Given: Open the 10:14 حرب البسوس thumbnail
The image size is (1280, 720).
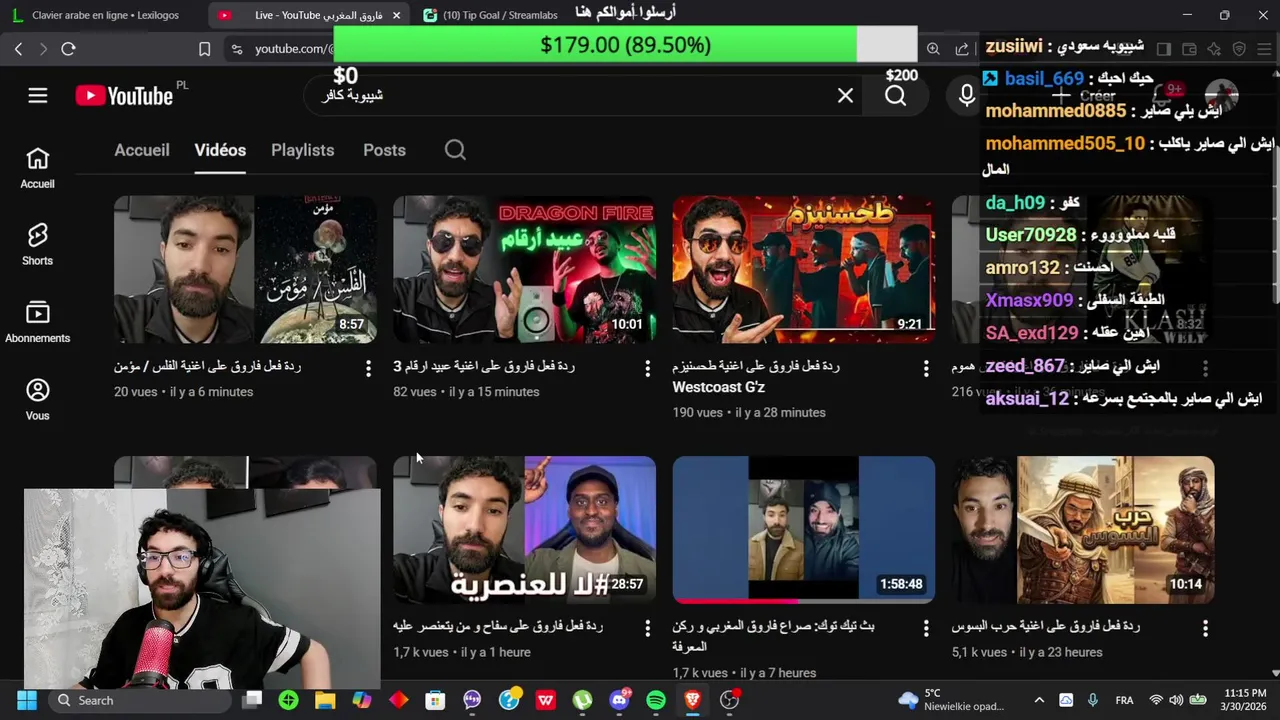Looking at the screenshot, I should point(1083,530).
